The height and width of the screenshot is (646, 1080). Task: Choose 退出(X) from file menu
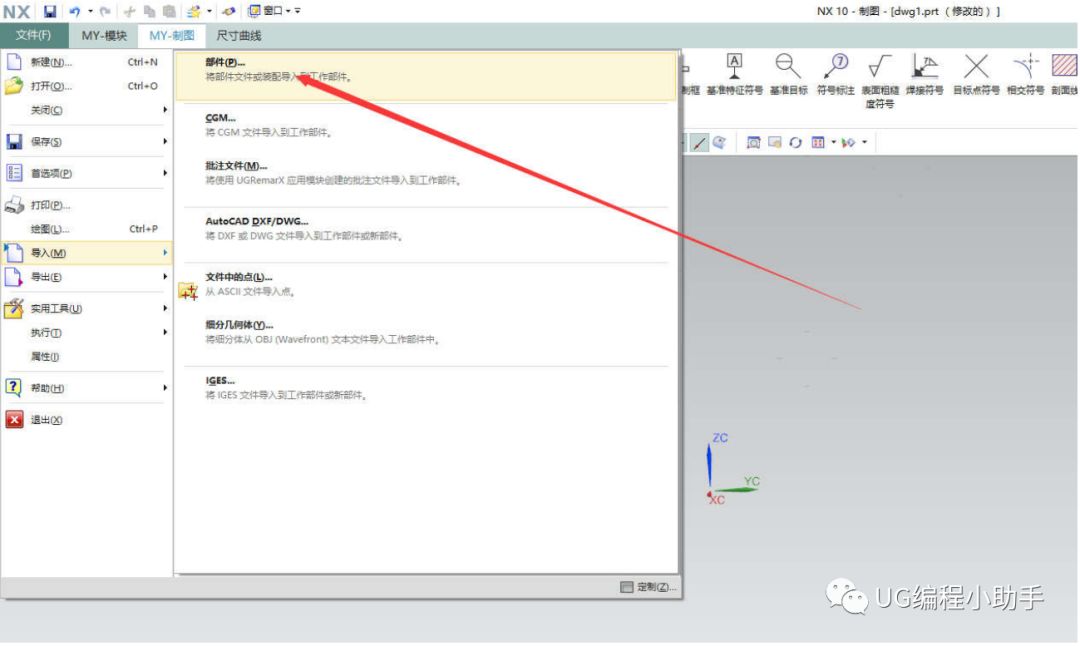[86, 419]
